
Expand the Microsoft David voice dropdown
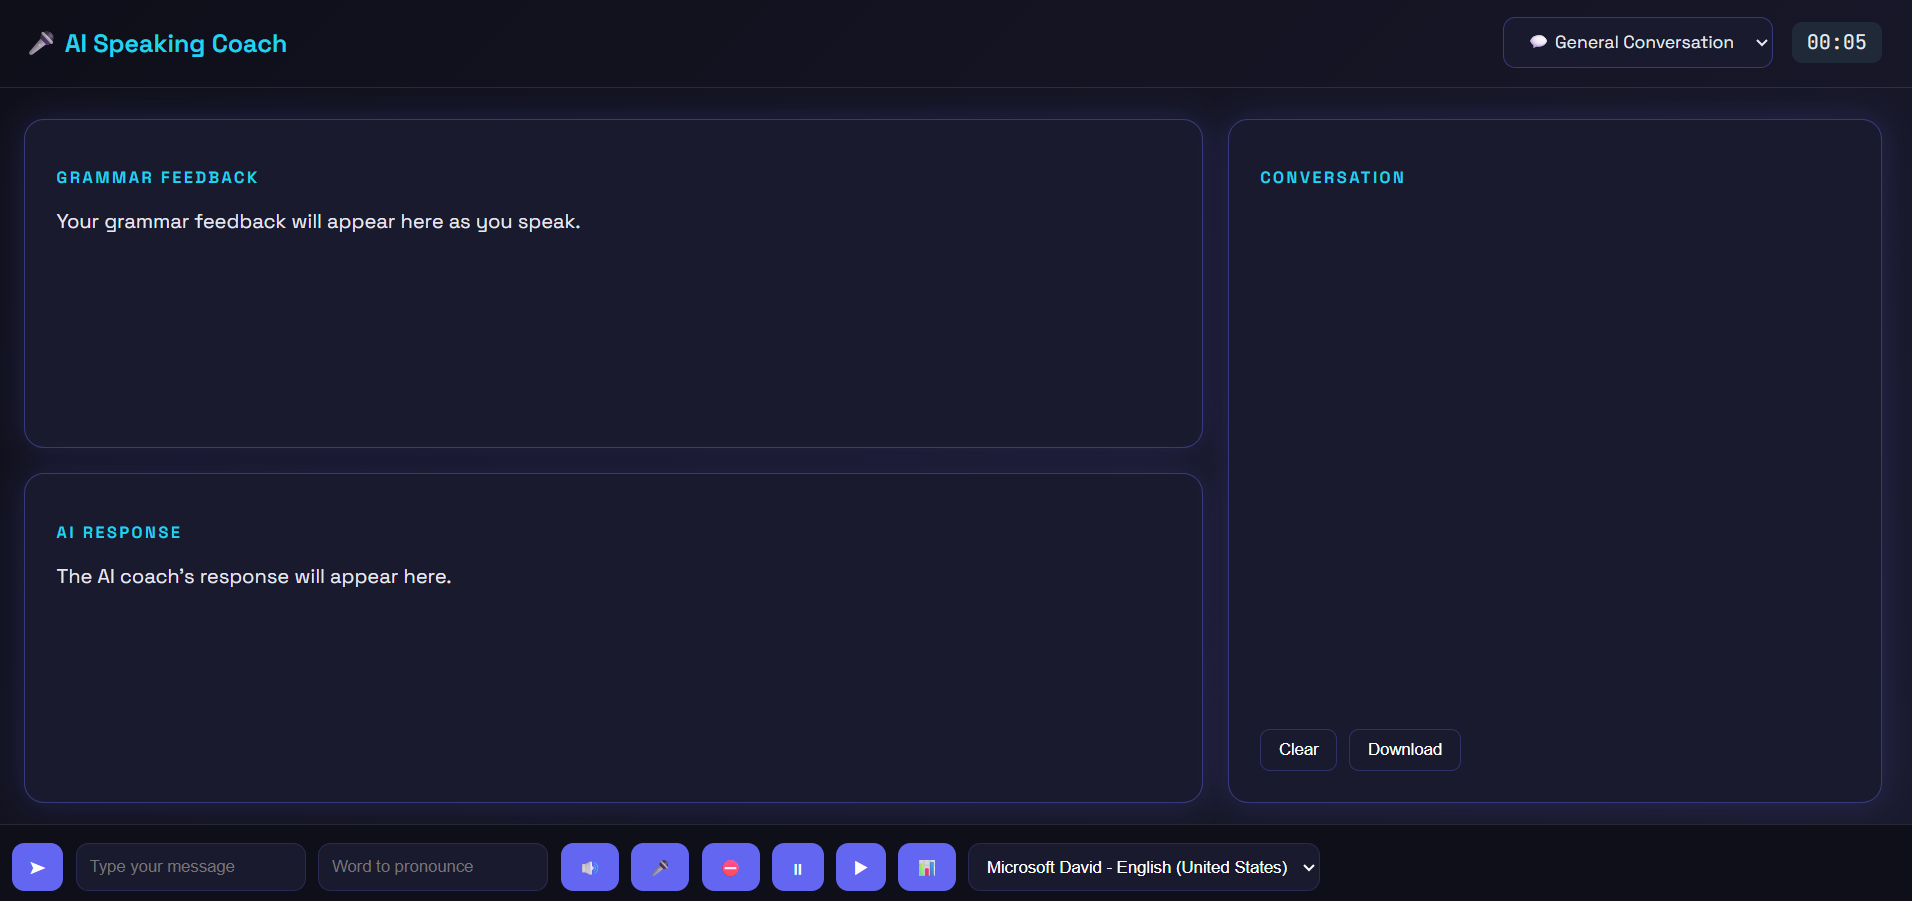(x=1143, y=867)
